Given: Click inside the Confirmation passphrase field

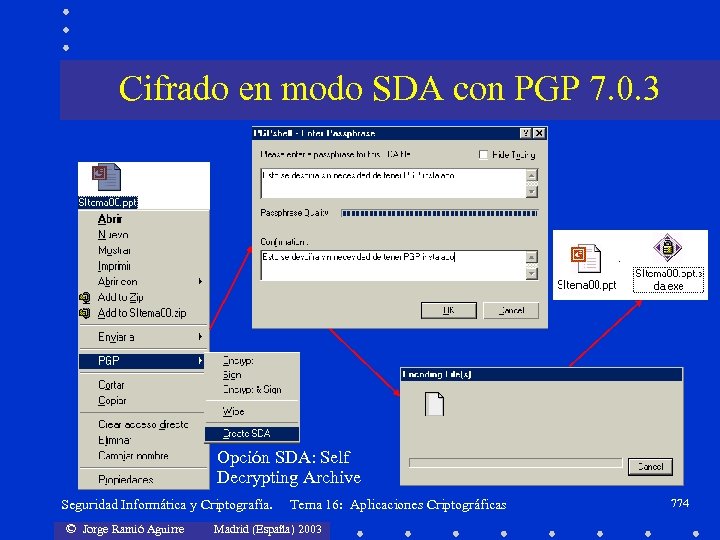Looking at the screenshot, I should click(x=393, y=265).
